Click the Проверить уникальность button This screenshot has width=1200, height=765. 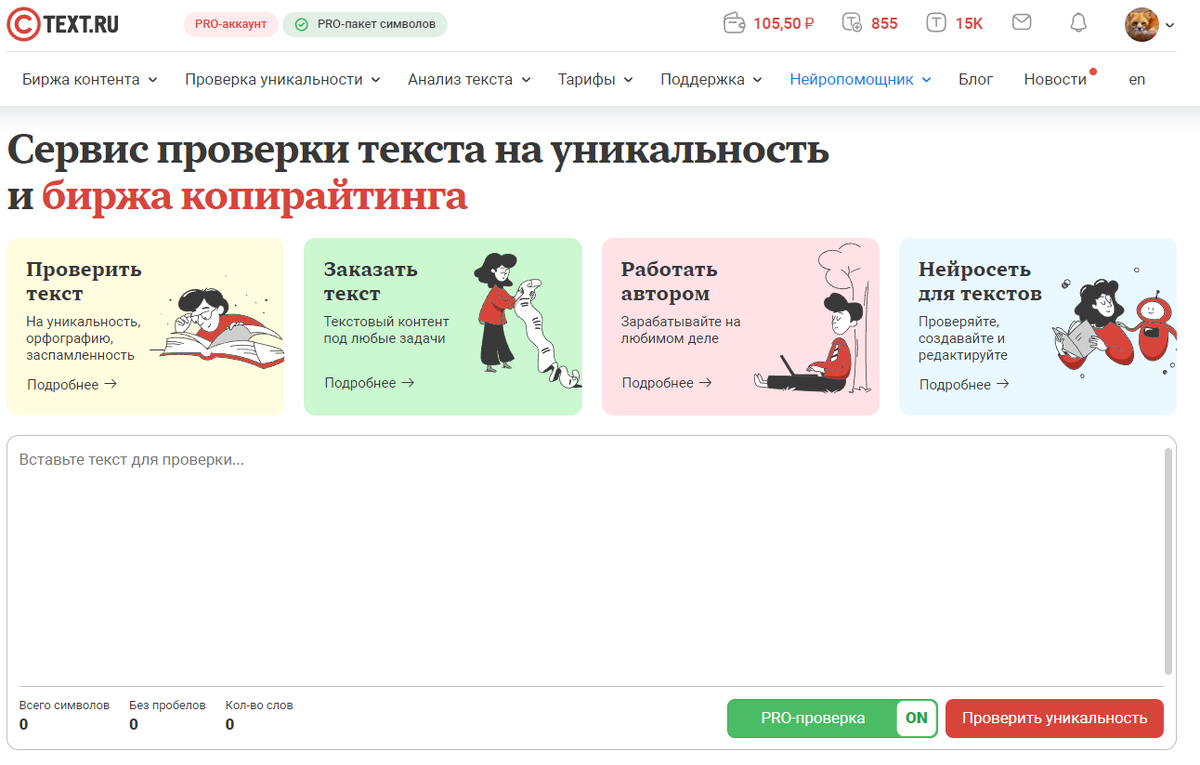pyautogui.click(x=1054, y=718)
